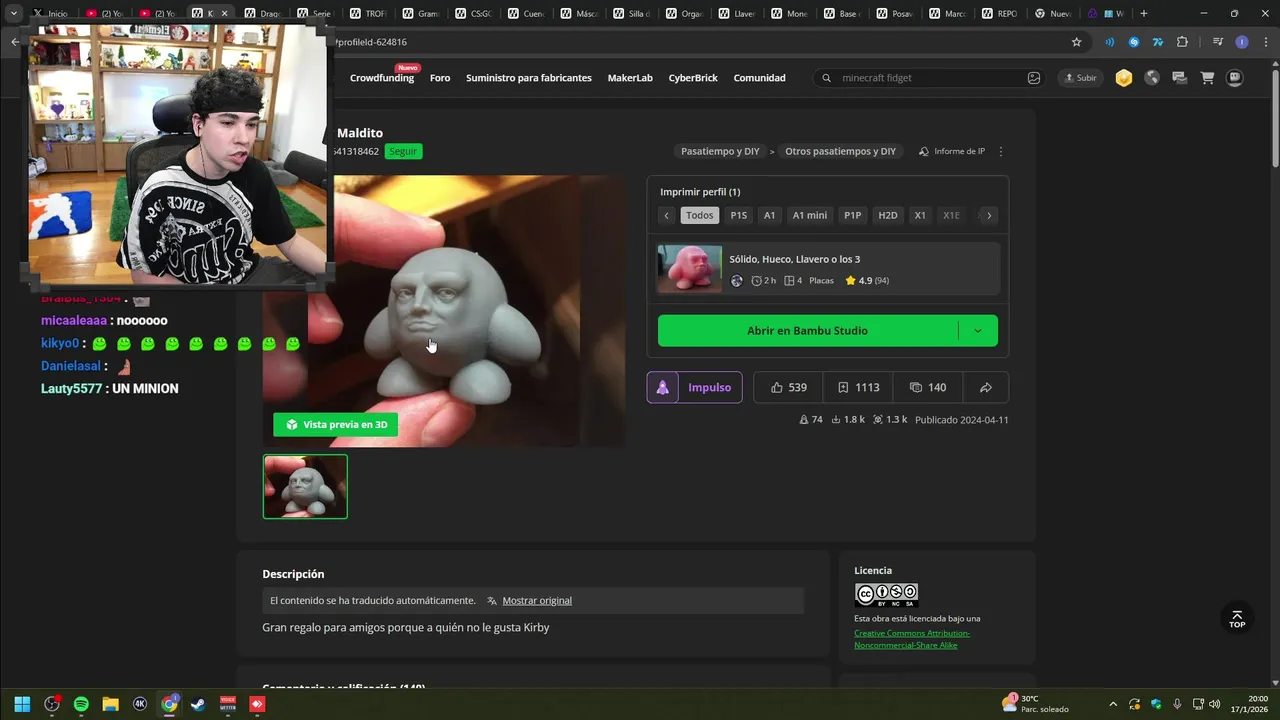Screen dimensions: 1280x720
Task: Like the model with 539 likes
Action: [789, 388]
